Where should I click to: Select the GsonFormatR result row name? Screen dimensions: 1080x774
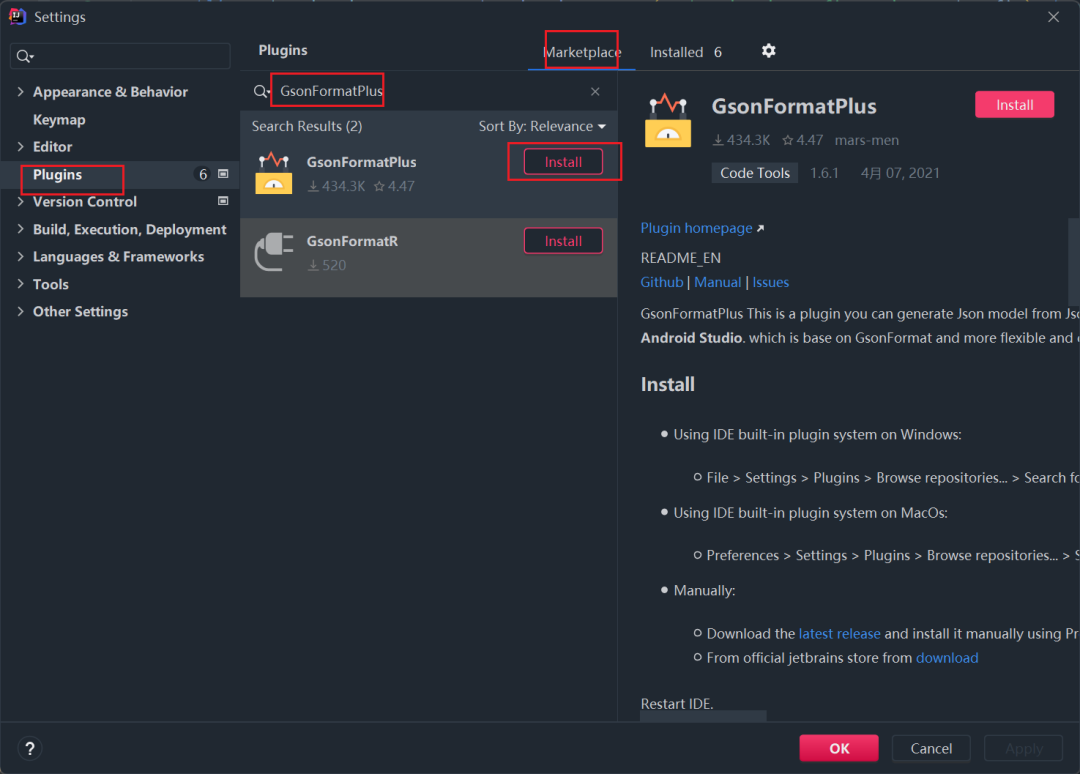tap(352, 241)
